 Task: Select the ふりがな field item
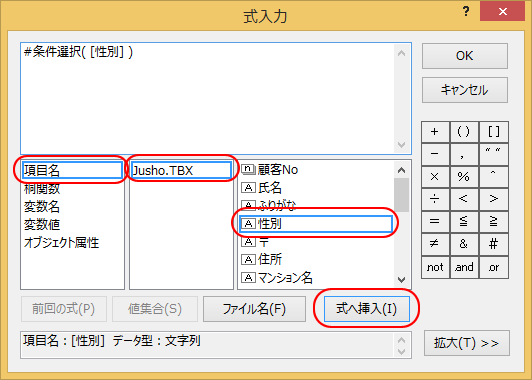coord(316,206)
